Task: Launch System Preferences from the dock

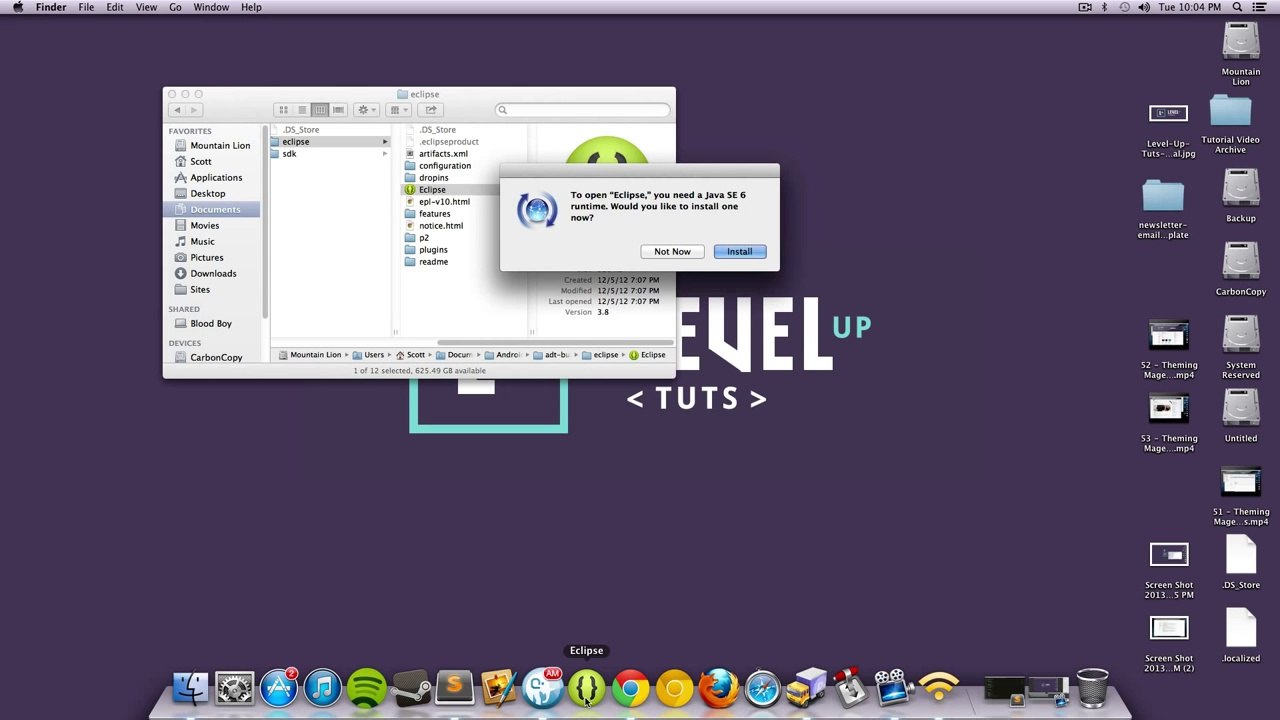Action: click(235, 688)
